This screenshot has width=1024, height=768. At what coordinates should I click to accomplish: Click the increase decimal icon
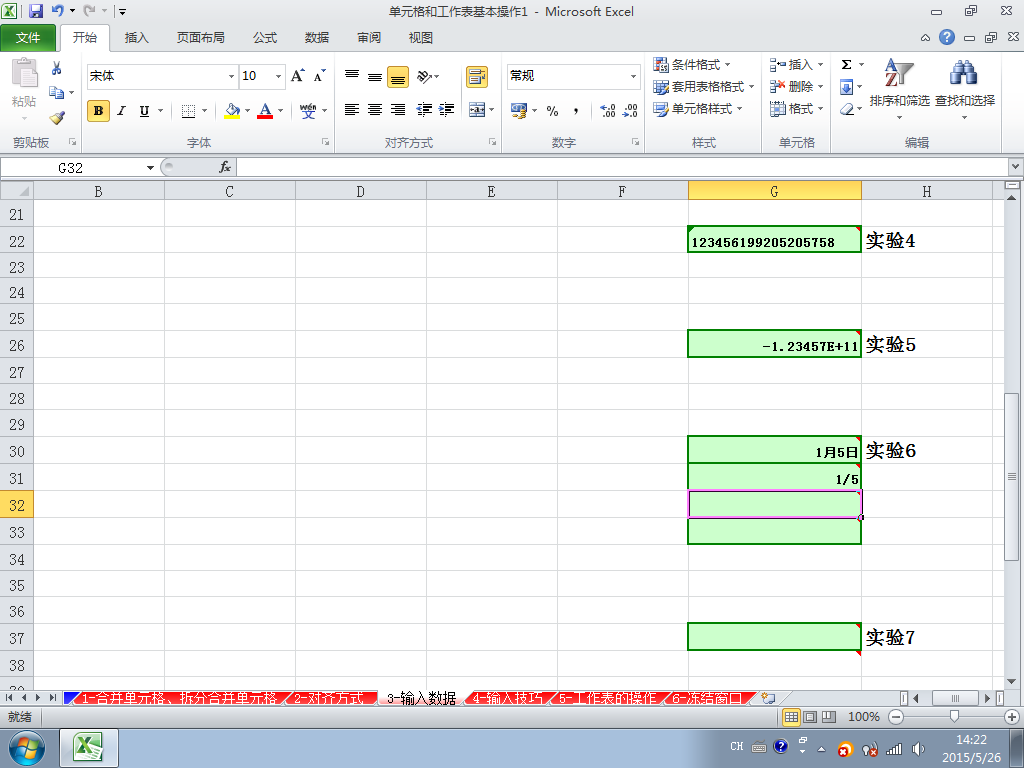608,110
